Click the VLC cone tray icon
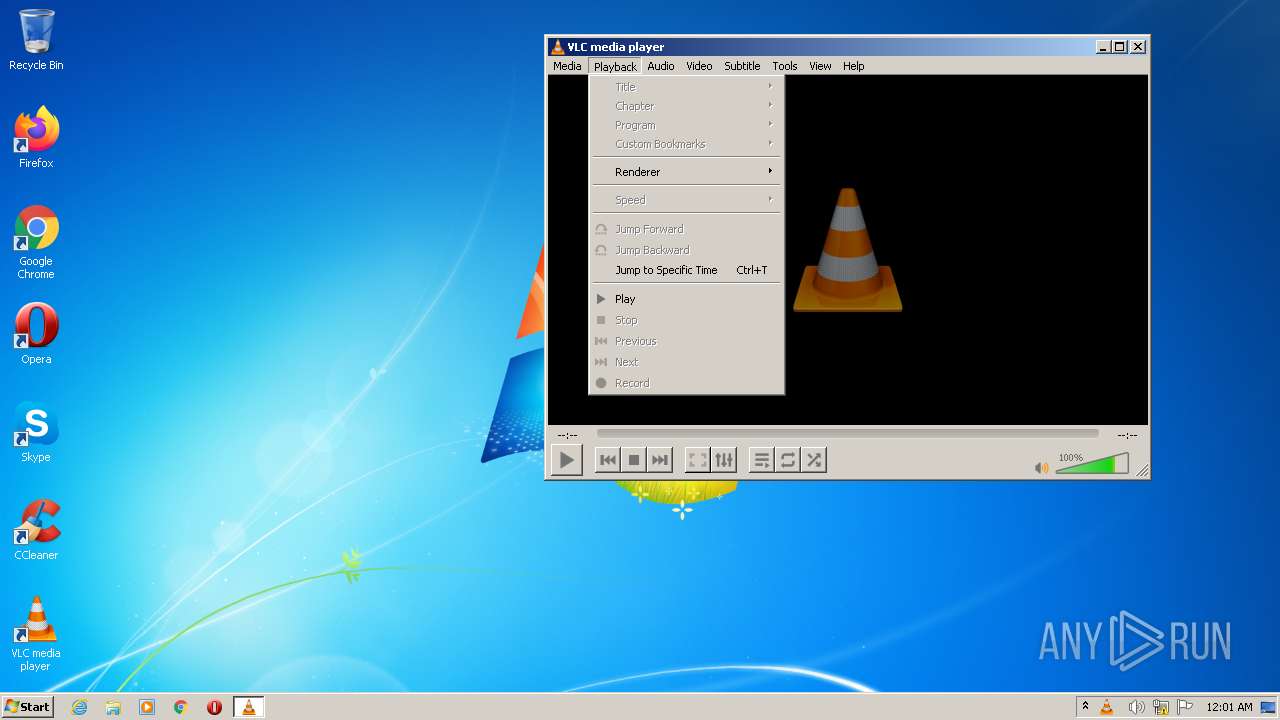The width and height of the screenshot is (1280, 720). click(1107, 707)
